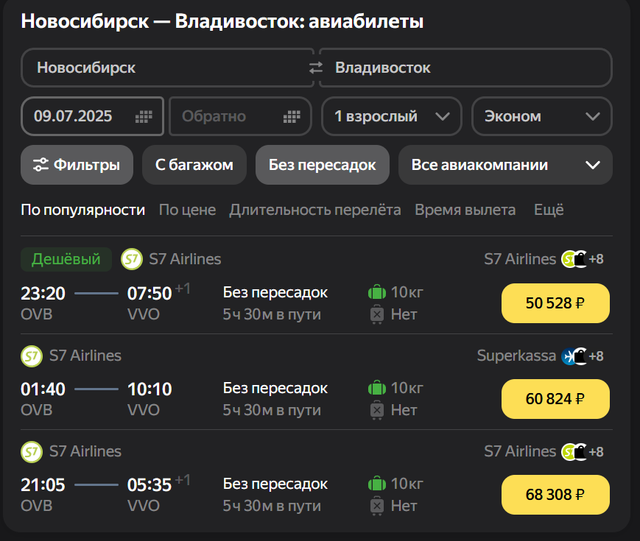Viewport: 640px width, 541px height.
Task: Click no-luggage icon on 23:20 flight
Action: pyautogui.click(x=377, y=314)
